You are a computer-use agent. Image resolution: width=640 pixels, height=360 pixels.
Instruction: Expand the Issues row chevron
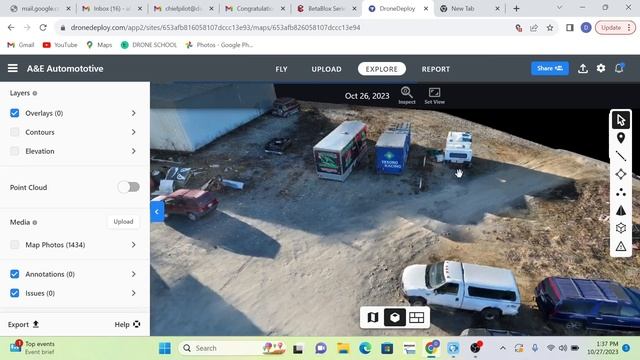[x=133, y=293]
